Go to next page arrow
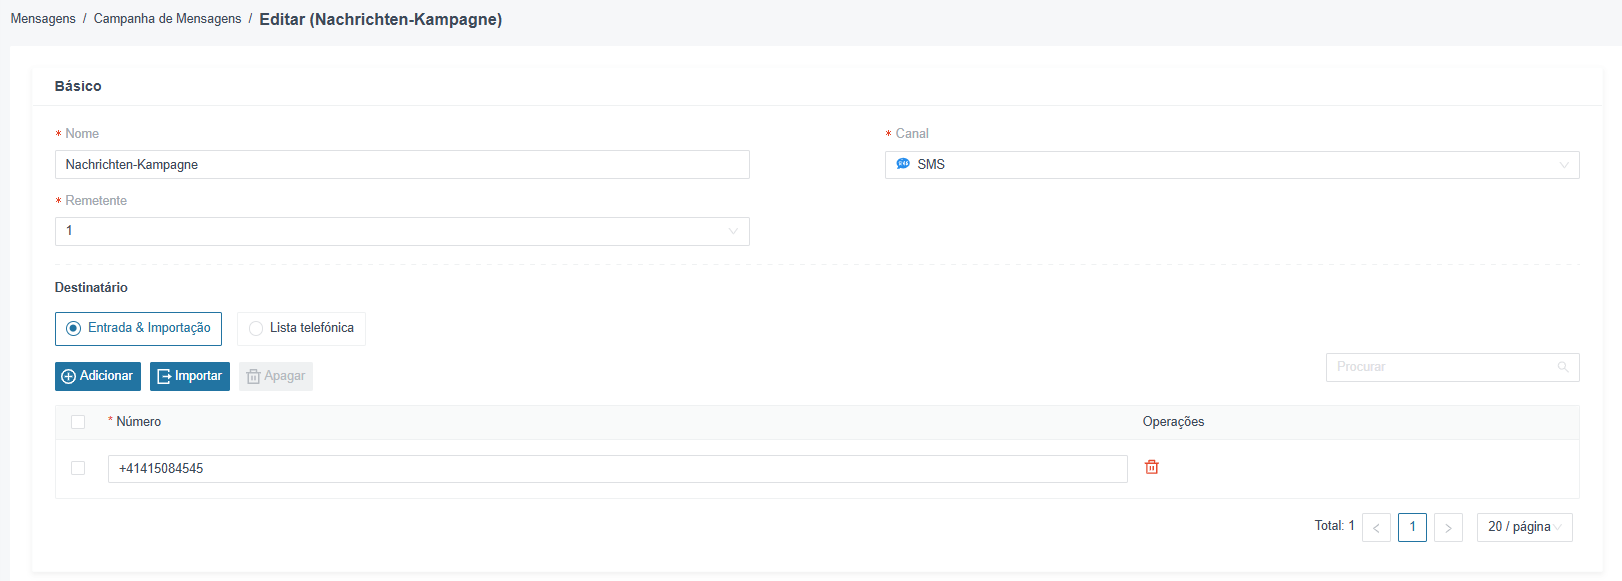 pos(1448,527)
